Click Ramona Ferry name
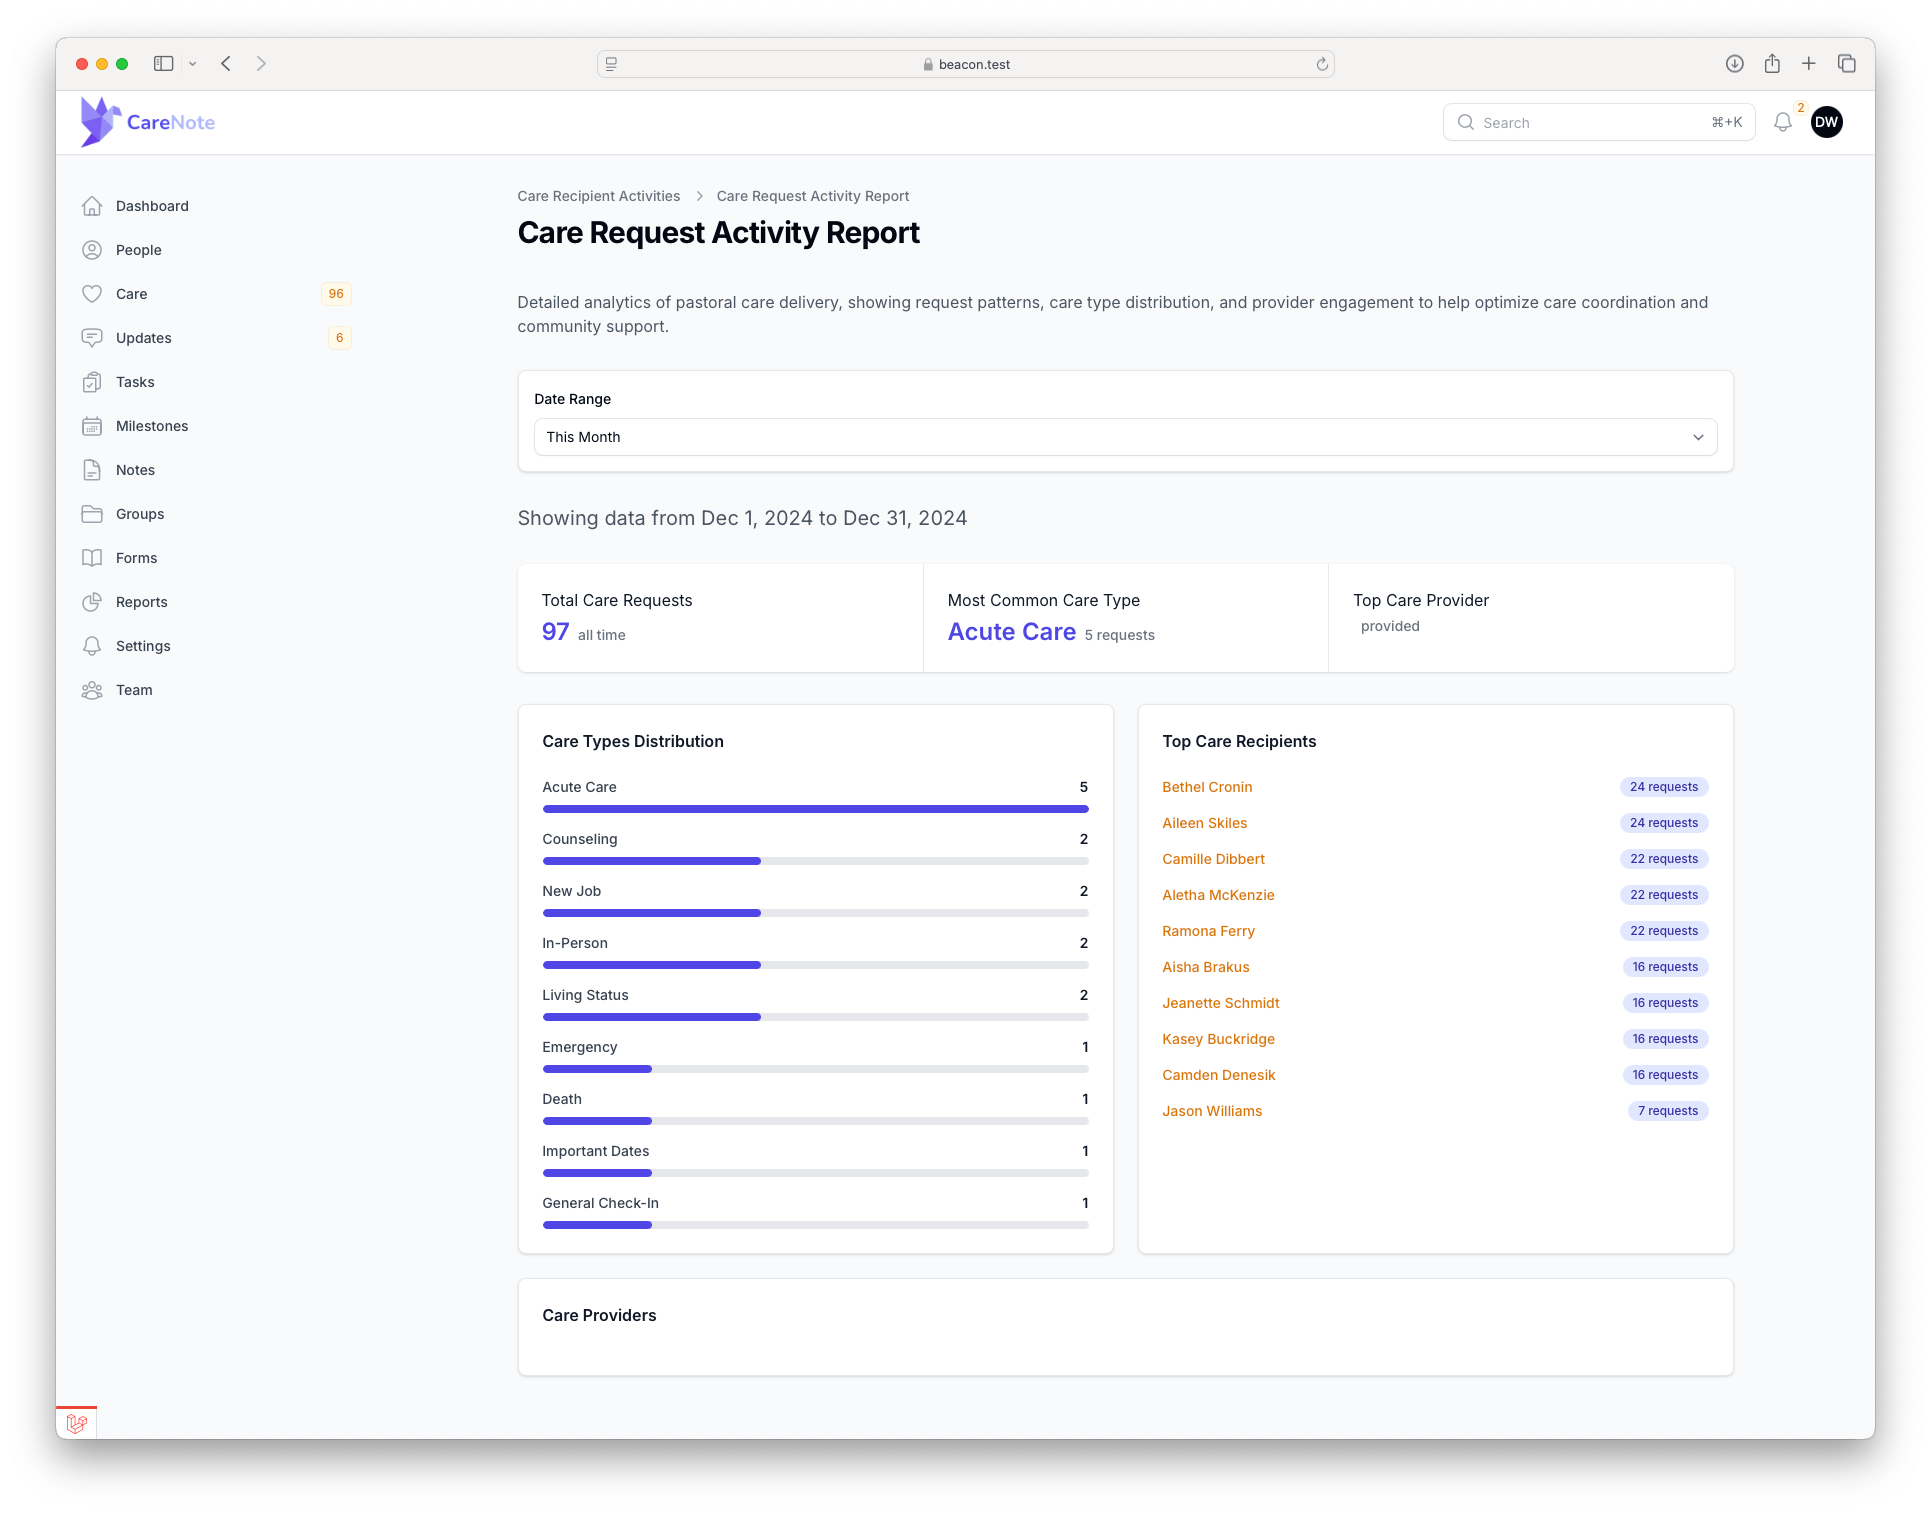The height and width of the screenshot is (1513, 1931). pos(1208,931)
